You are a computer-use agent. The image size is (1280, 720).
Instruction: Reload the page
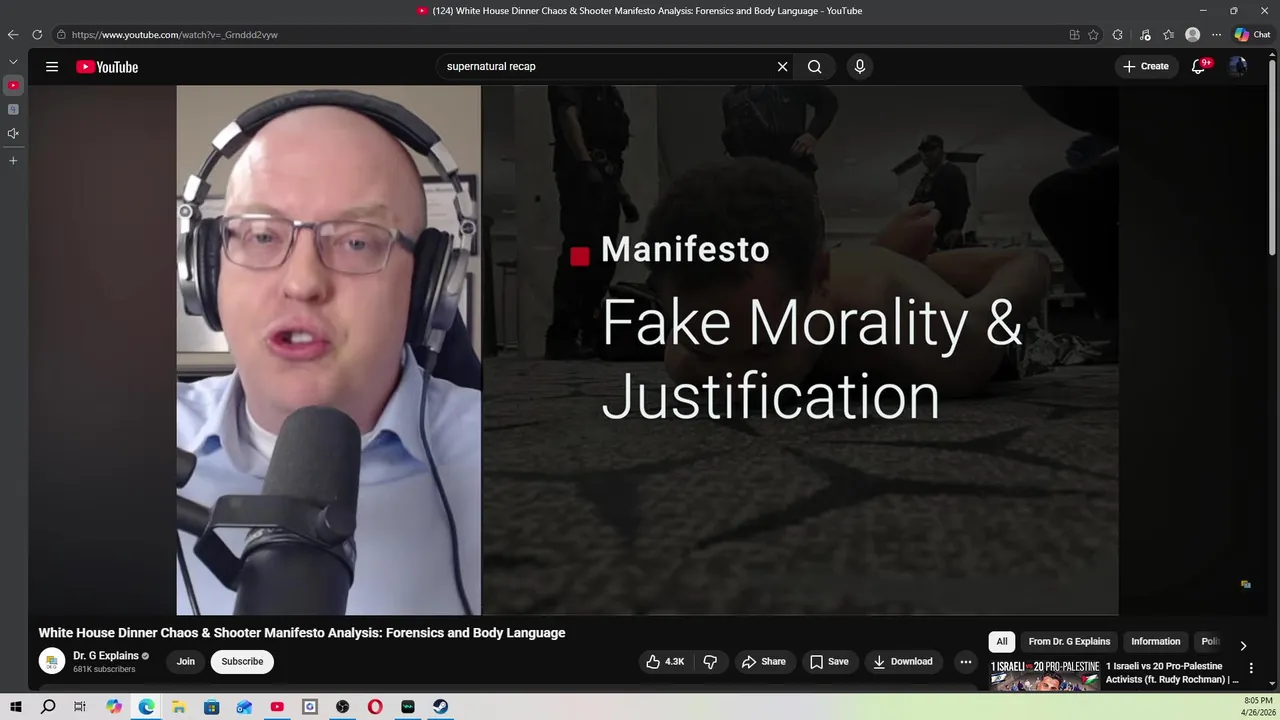(x=37, y=35)
